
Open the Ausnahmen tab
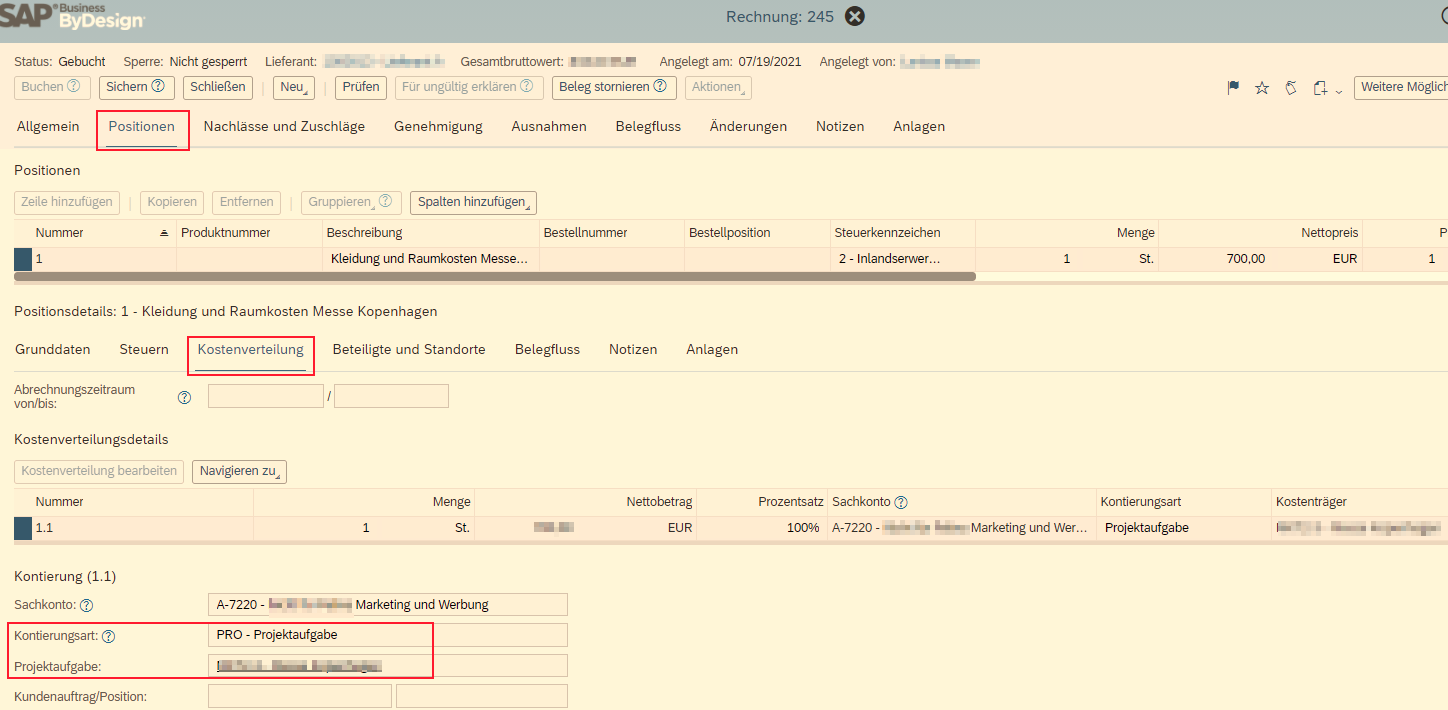(x=549, y=126)
